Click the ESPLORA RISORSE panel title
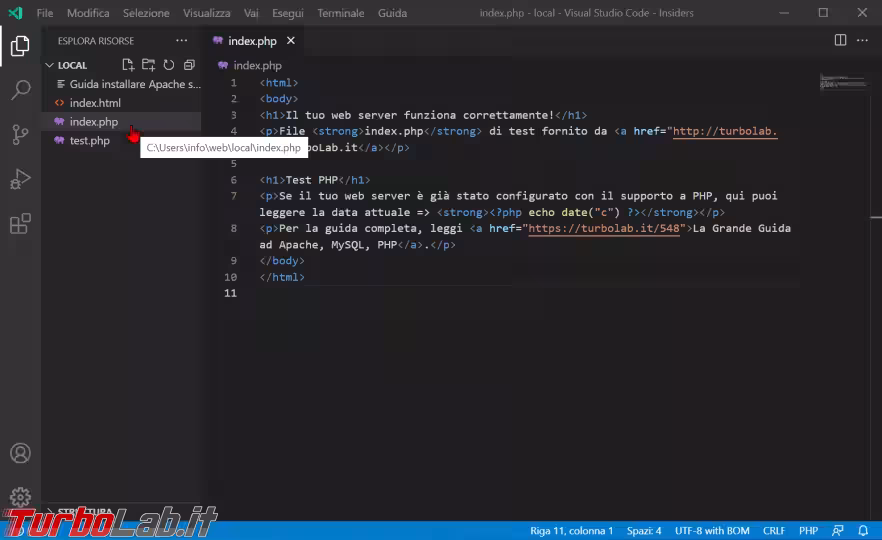882x540 pixels. click(x=96, y=40)
